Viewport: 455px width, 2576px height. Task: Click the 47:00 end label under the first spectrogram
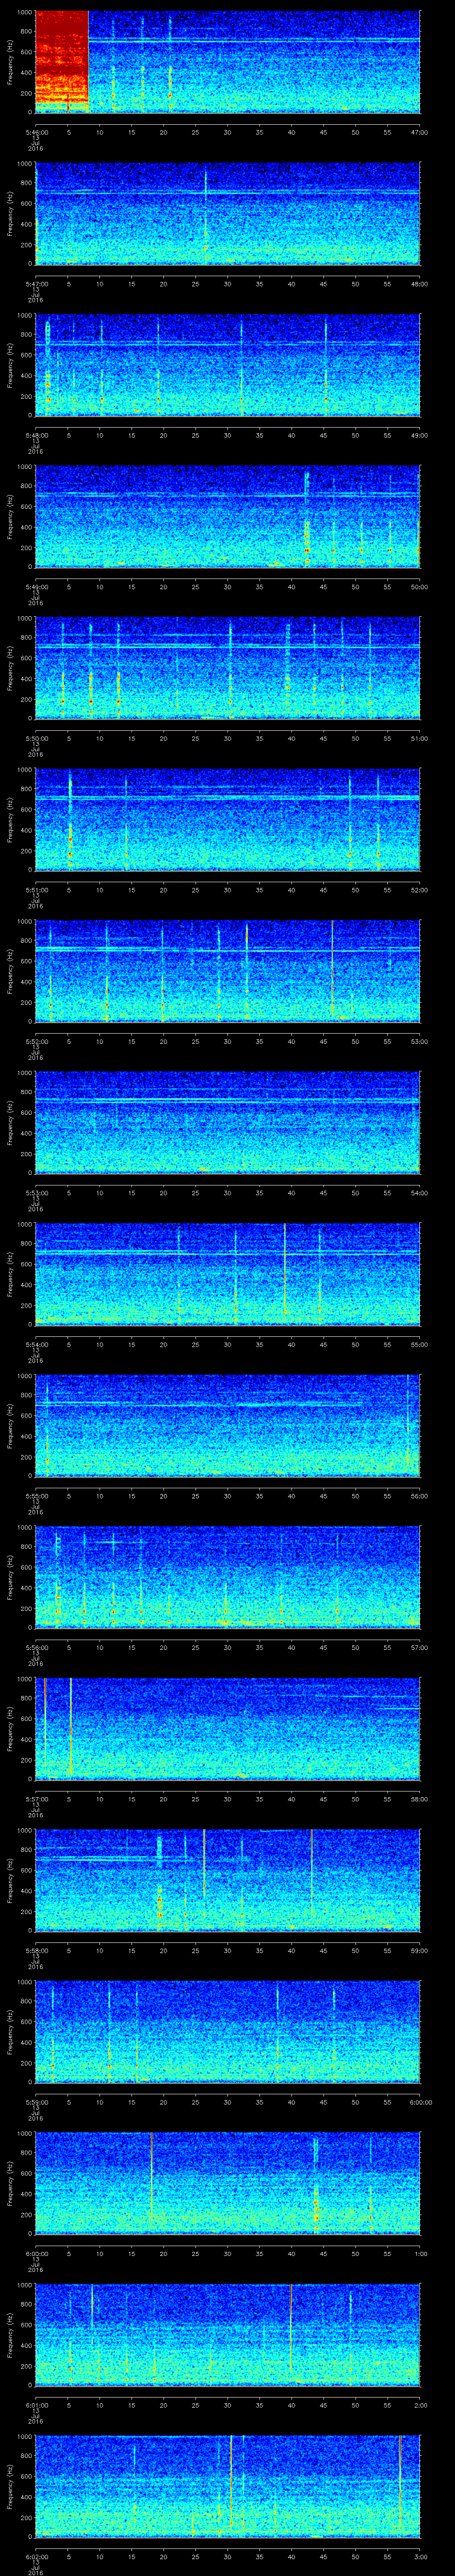point(419,132)
